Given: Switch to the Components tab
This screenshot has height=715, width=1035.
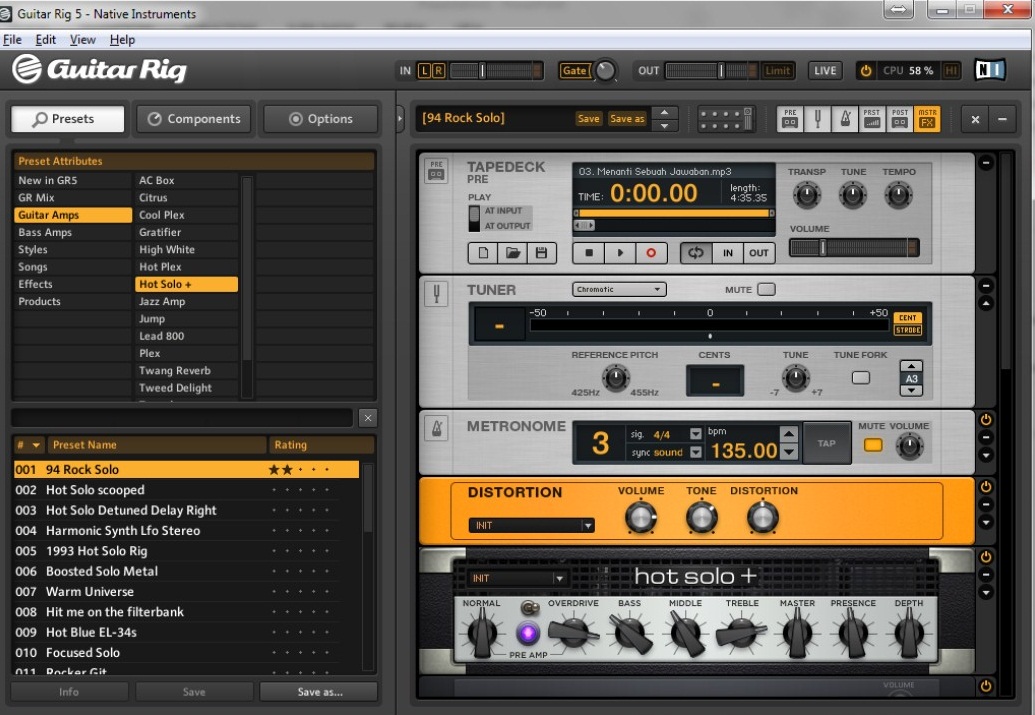Looking at the screenshot, I should click(193, 118).
